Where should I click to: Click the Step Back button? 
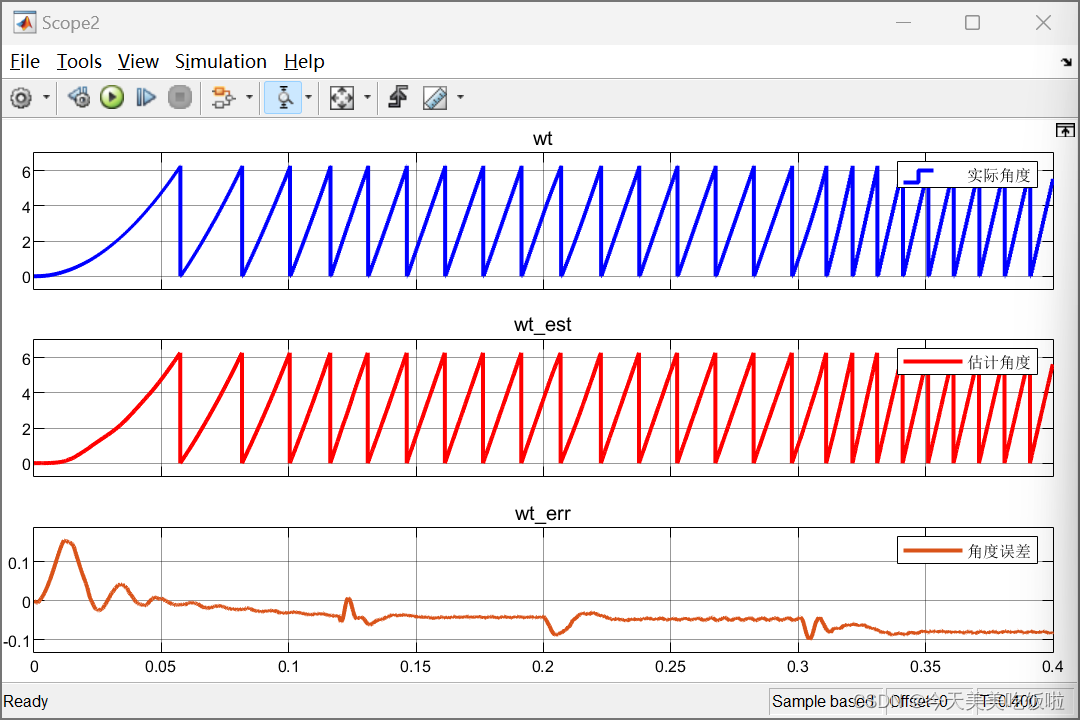pos(79,97)
